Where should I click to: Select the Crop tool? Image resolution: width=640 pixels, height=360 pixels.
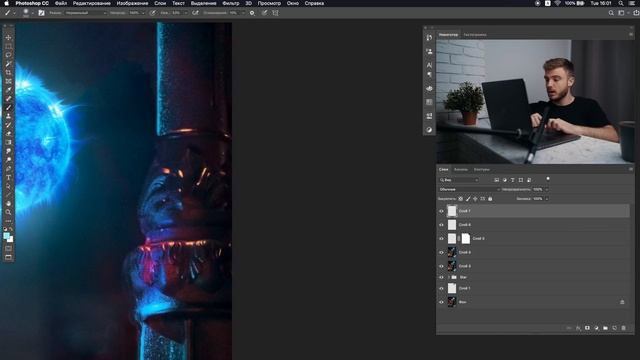(8, 73)
